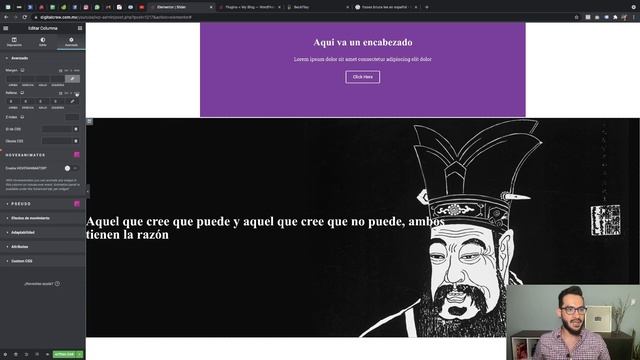
Task: Switch to the Disposición tab
Action: click(x=14, y=42)
